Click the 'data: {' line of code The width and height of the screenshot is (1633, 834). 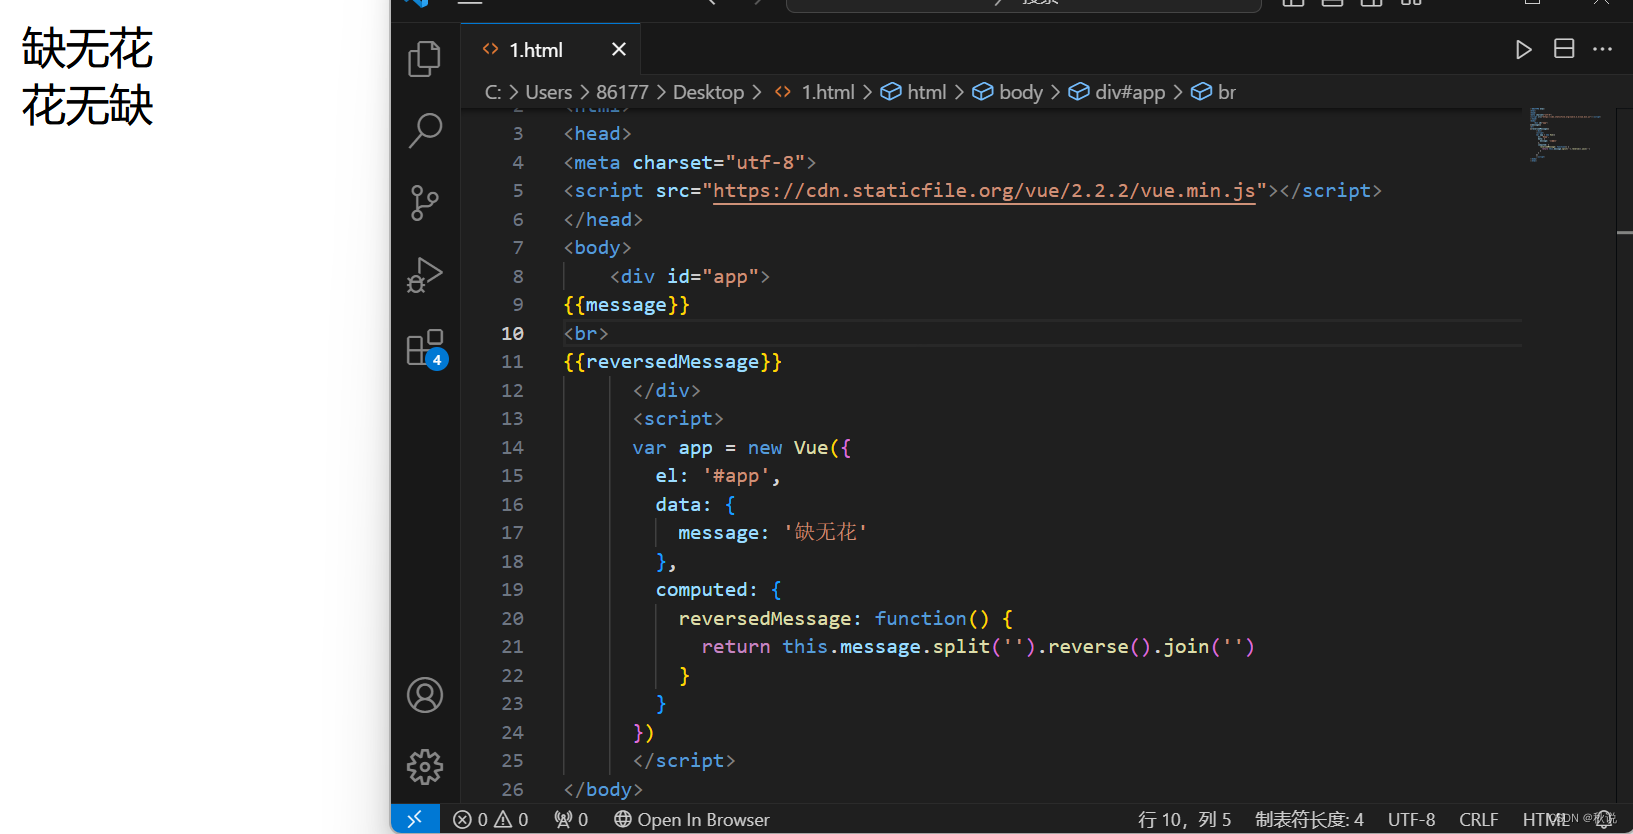(695, 505)
